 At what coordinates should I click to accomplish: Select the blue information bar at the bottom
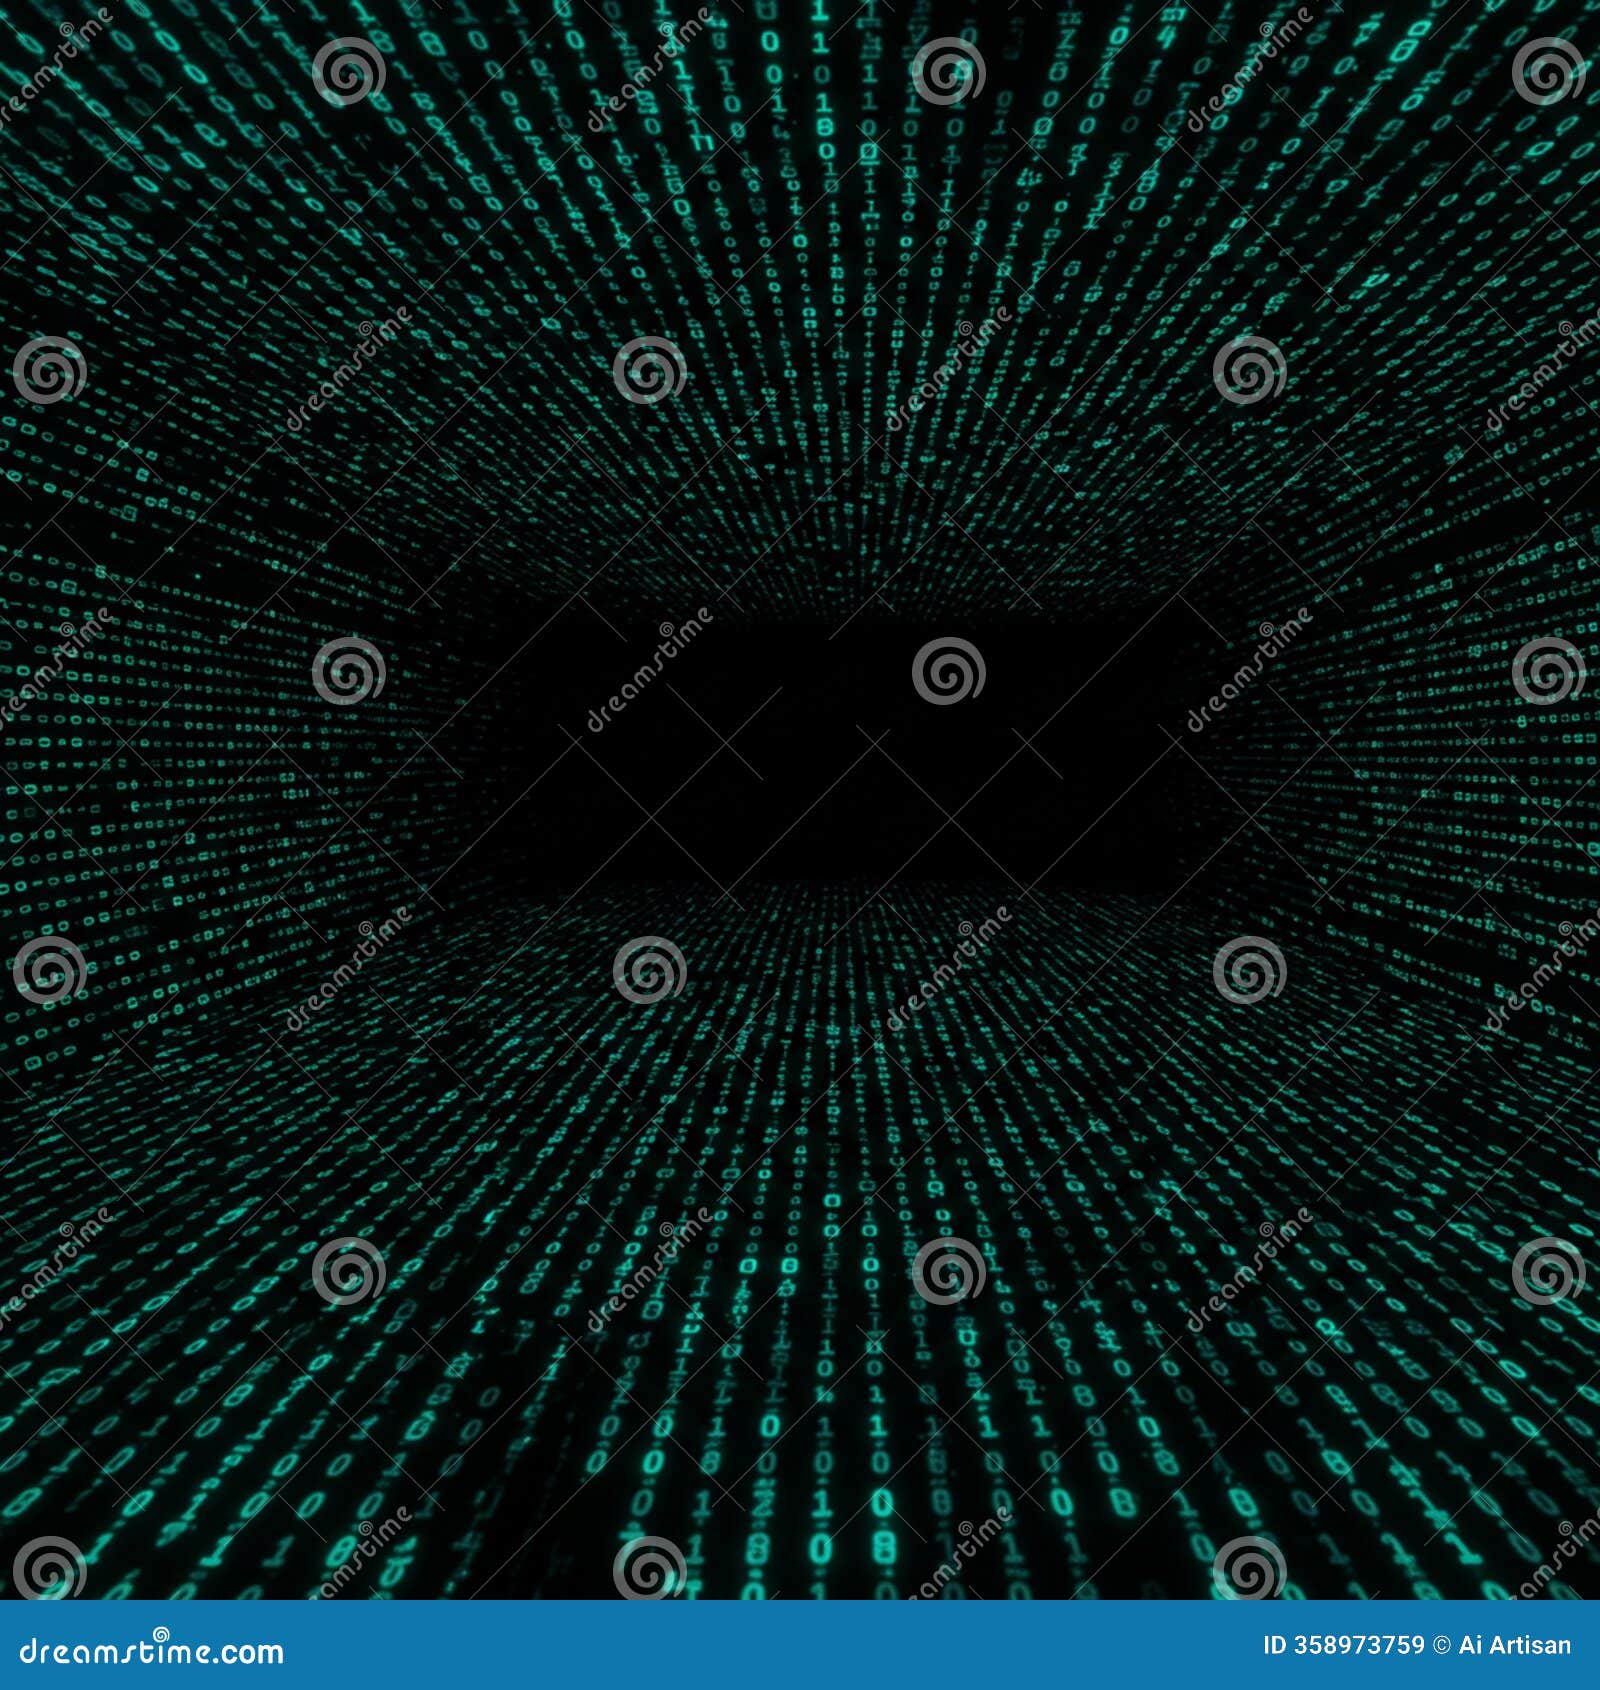[800, 1645]
